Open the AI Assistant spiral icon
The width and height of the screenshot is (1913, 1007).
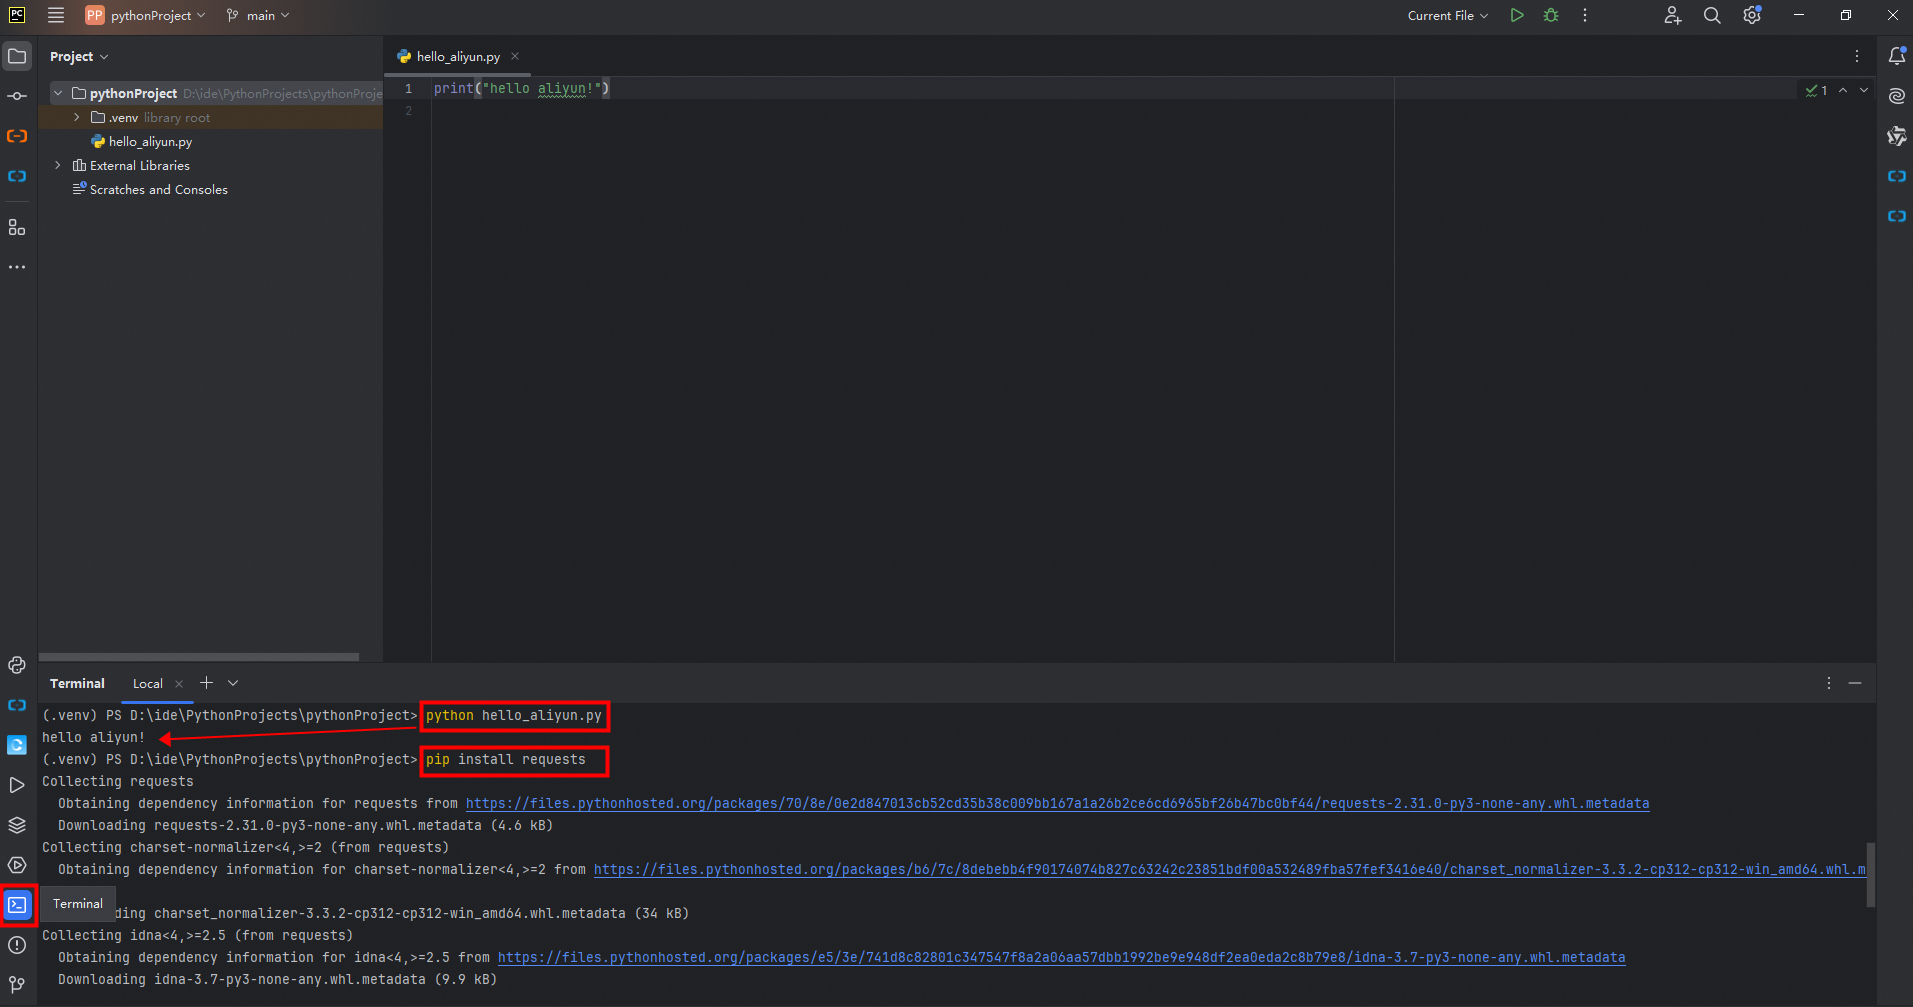click(x=1897, y=96)
